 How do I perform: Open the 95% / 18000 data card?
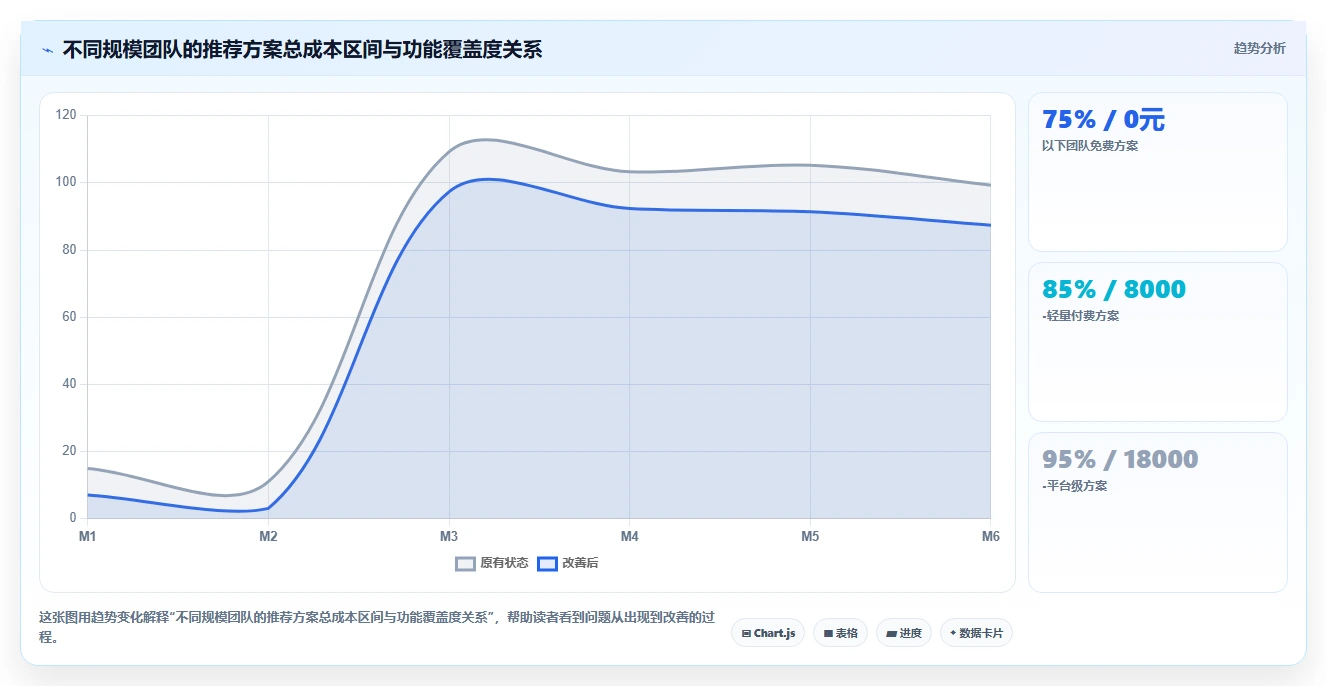pyautogui.click(x=1158, y=512)
